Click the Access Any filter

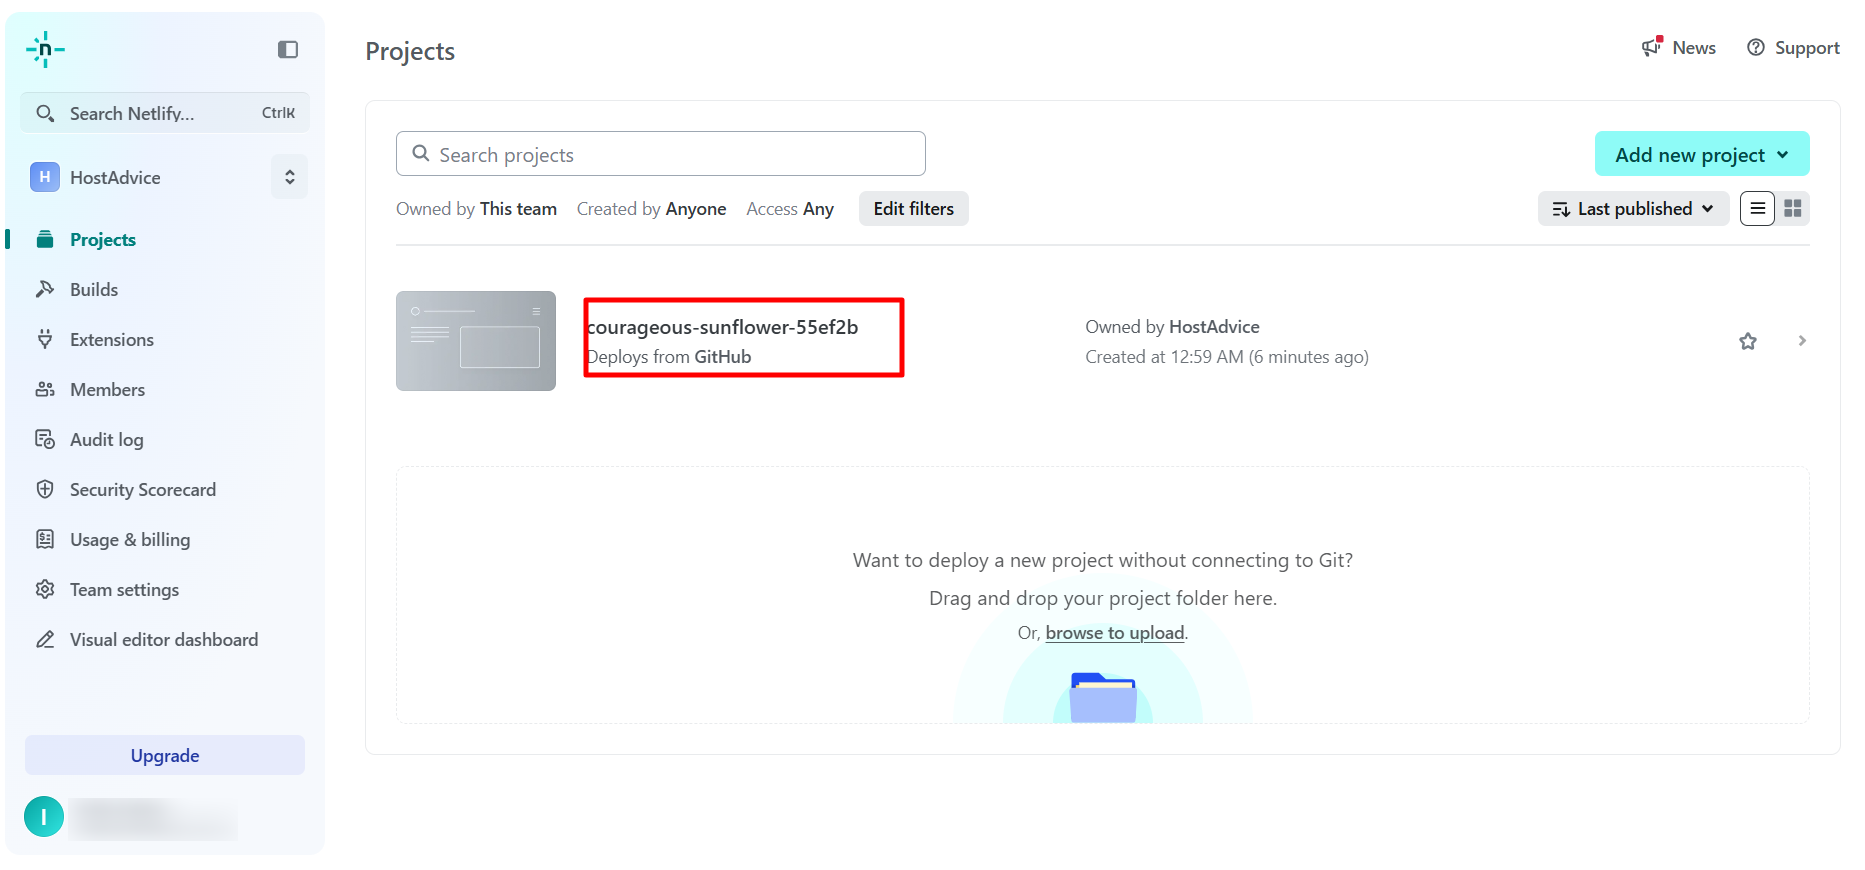tap(790, 208)
